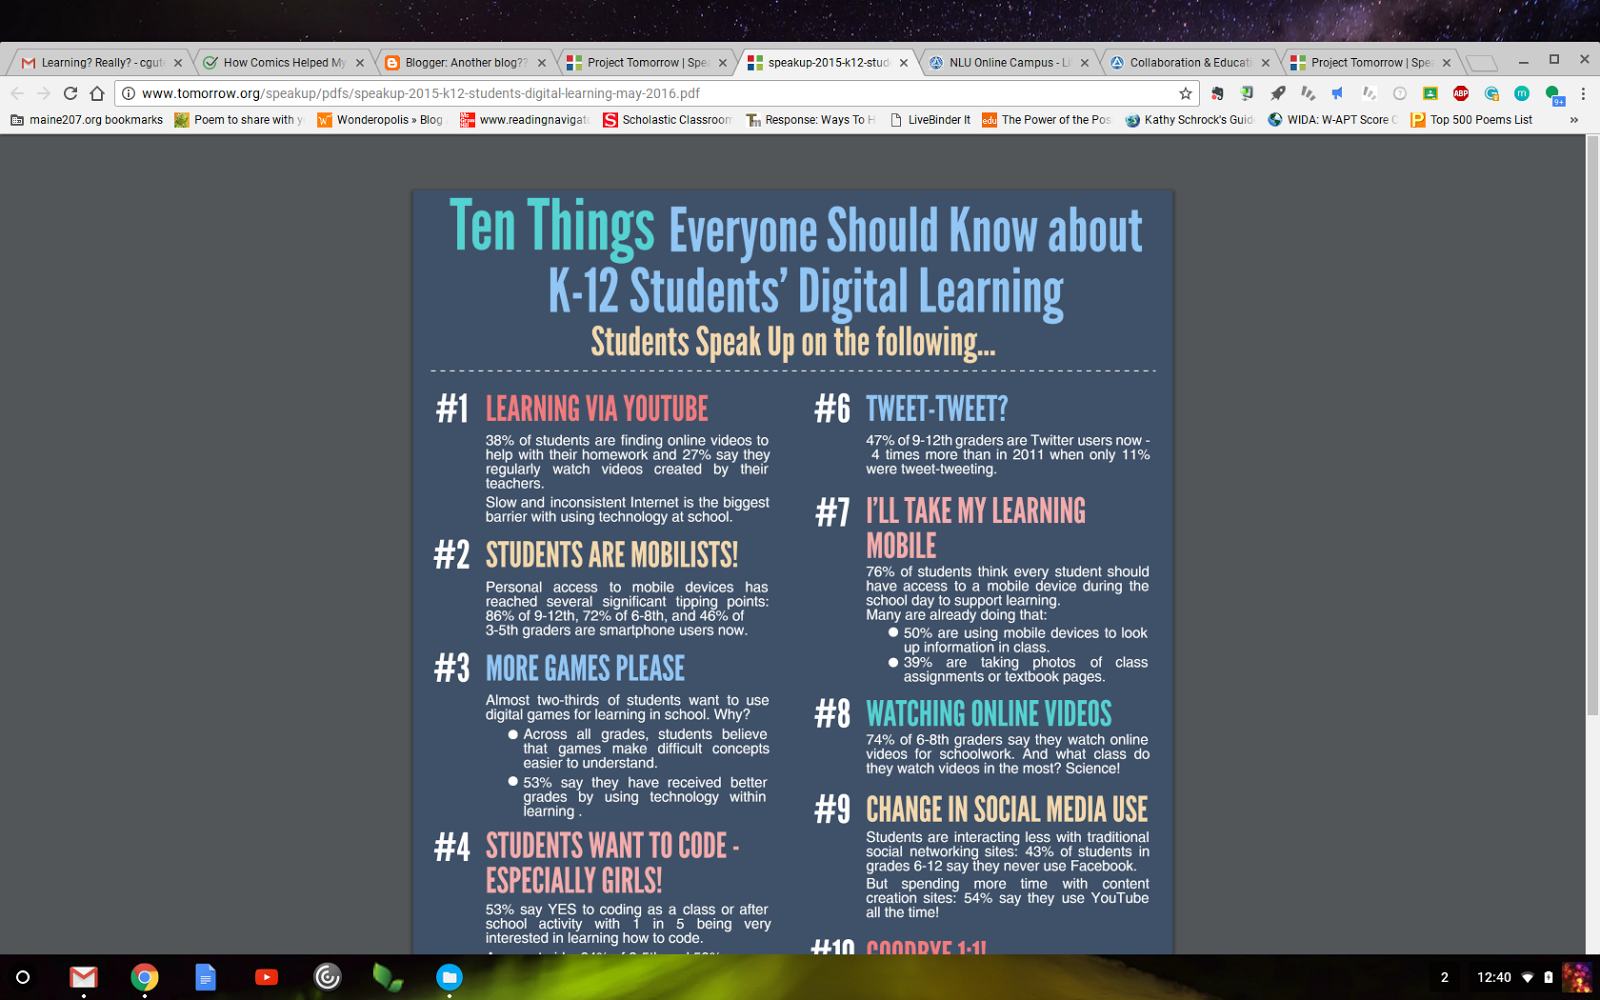Open 'Kathy Schrock's Guid' bookmark
Screen dimensions: 1600x1000
coord(1189,120)
